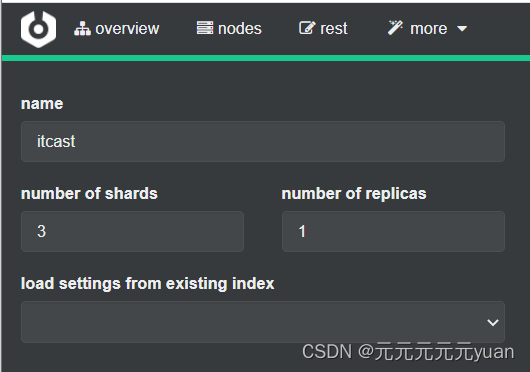This screenshot has height=372, width=530.
Task: Click the server stack icon beside nodes
Action: pos(205,28)
